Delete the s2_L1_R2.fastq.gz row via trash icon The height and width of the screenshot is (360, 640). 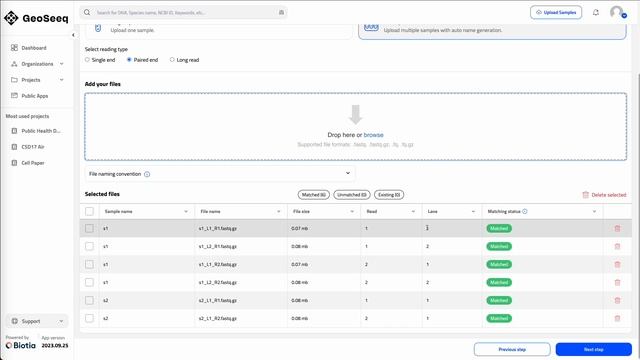(617, 318)
